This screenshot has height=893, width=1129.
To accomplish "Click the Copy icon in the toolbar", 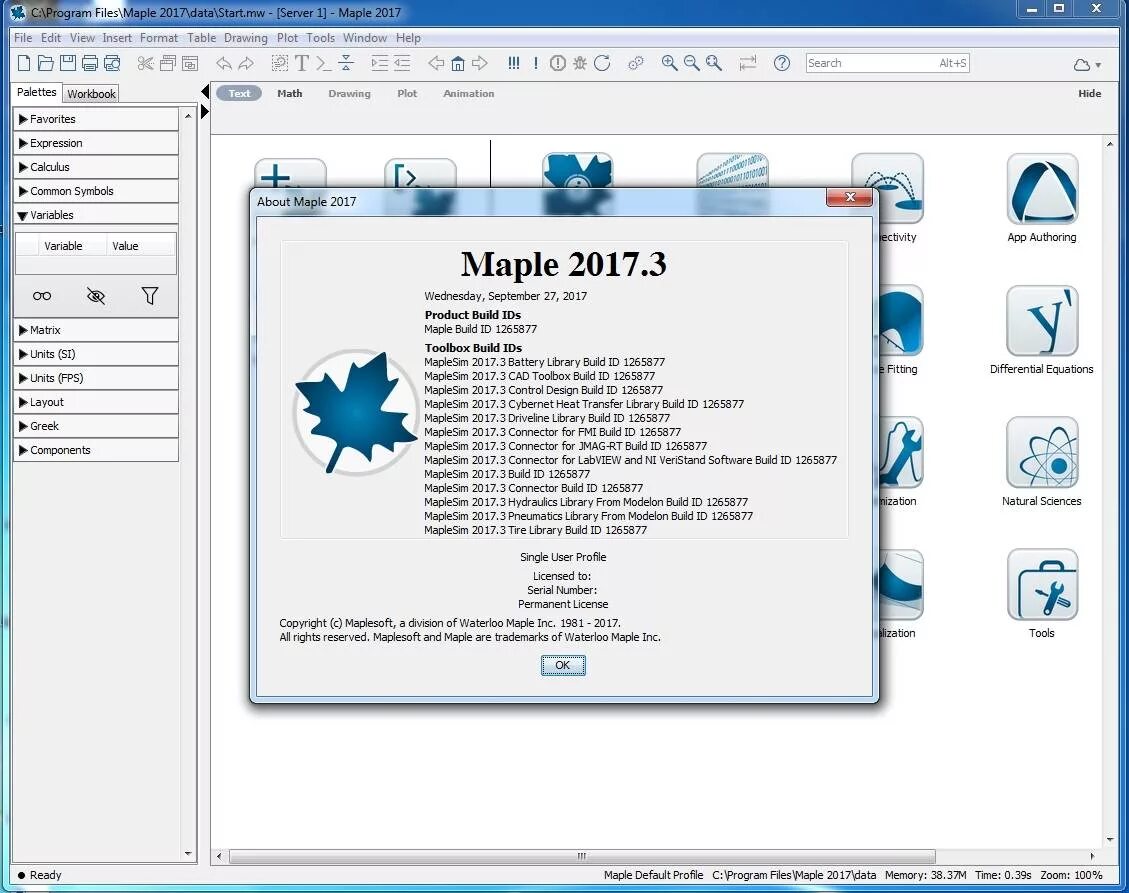I will 168,63.
